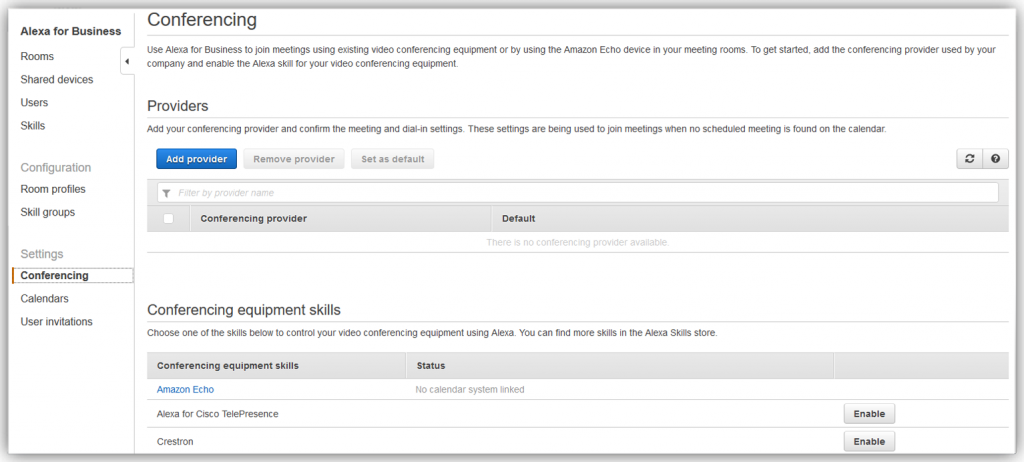
Task: Enable Alexa for Cisco TelePresence skill
Action: pos(869,414)
